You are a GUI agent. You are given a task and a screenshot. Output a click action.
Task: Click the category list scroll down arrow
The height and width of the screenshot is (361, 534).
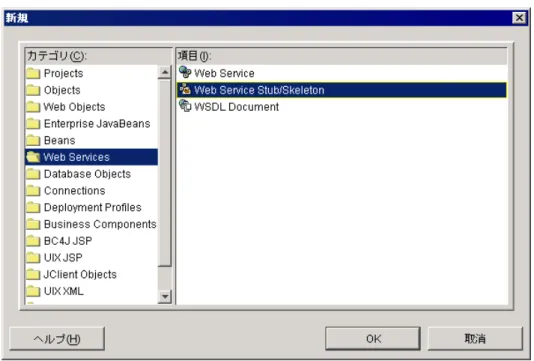(x=165, y=297)
